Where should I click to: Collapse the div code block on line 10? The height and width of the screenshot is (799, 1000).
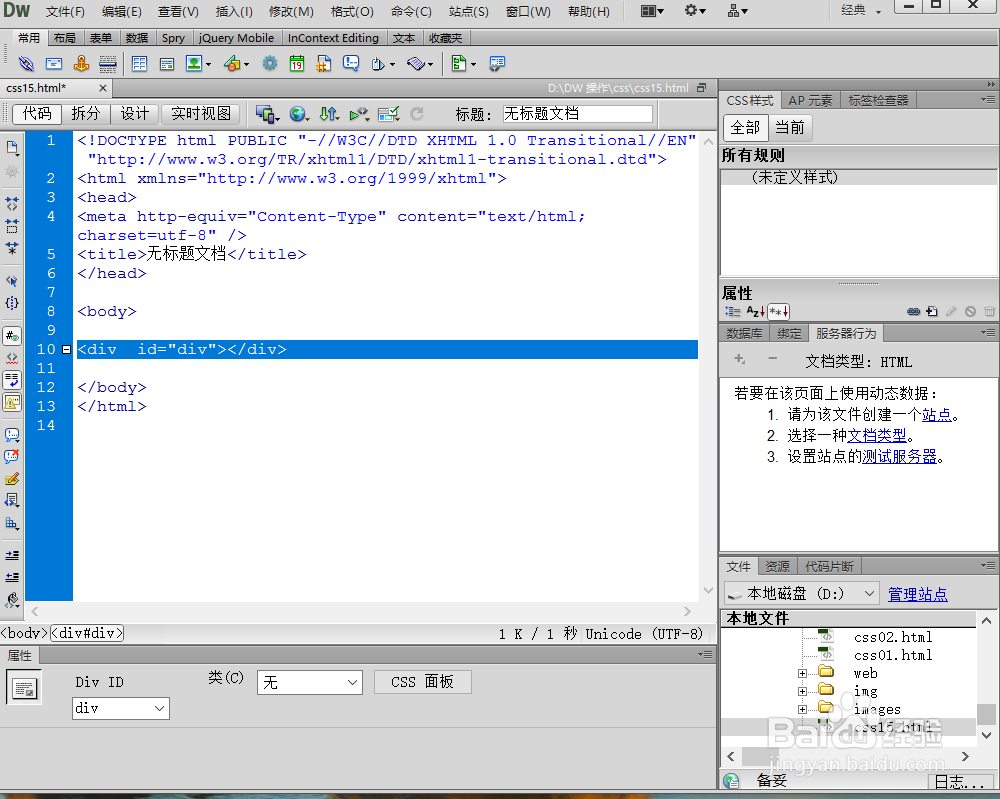point(66,349)
